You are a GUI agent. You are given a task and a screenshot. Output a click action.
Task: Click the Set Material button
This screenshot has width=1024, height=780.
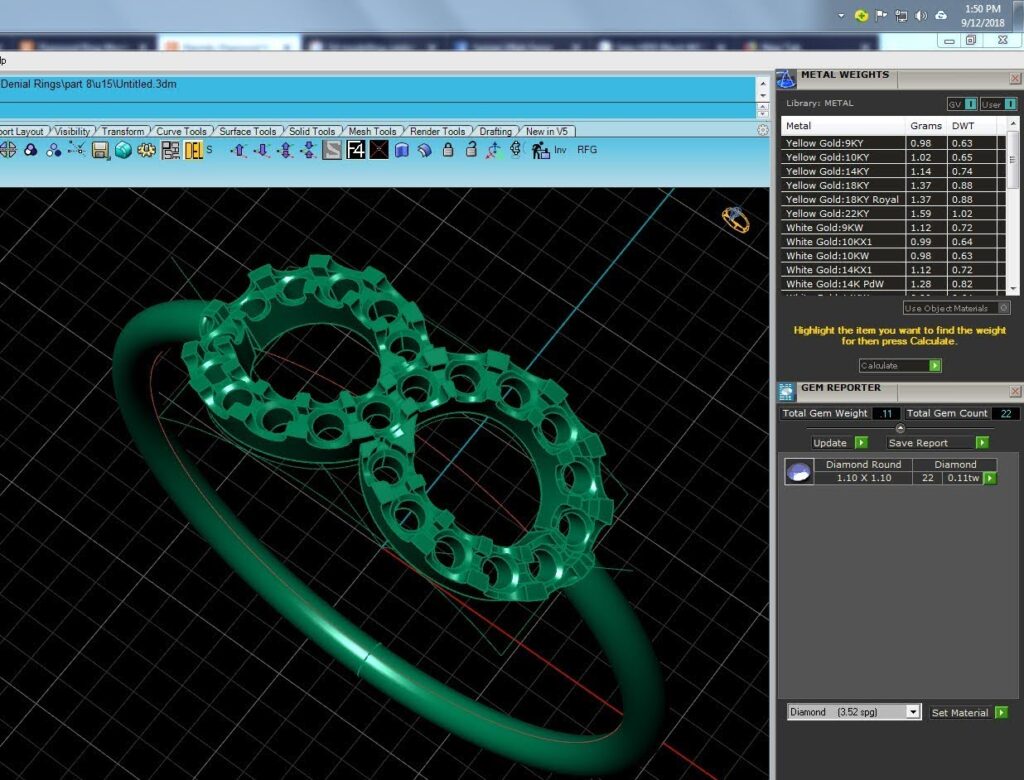pyautogui.click(x=969, y=713)
